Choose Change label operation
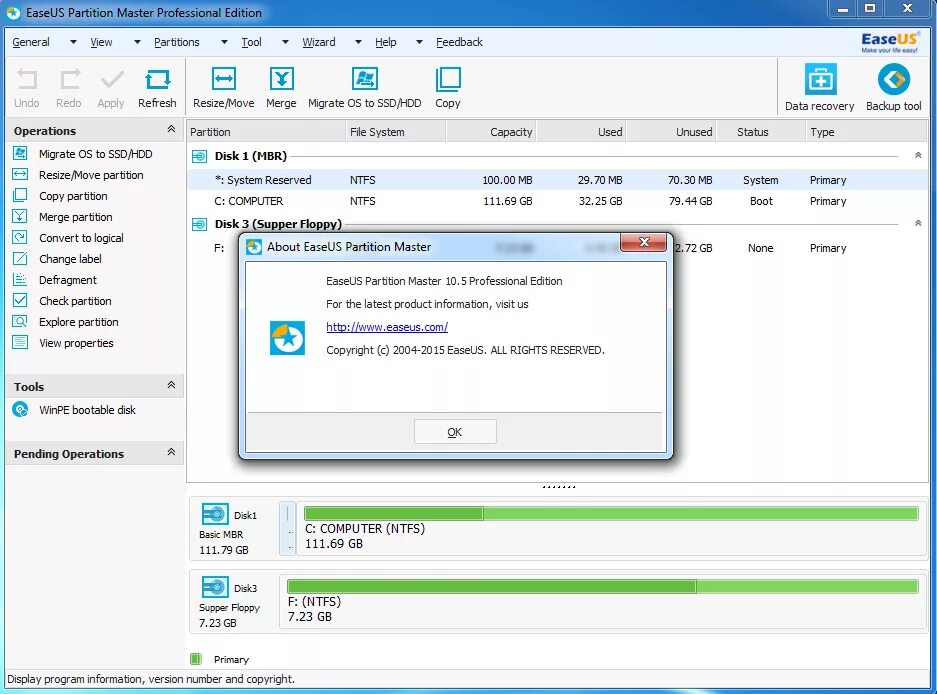Viewport: 937px width, 694px height. coord(70,259)
